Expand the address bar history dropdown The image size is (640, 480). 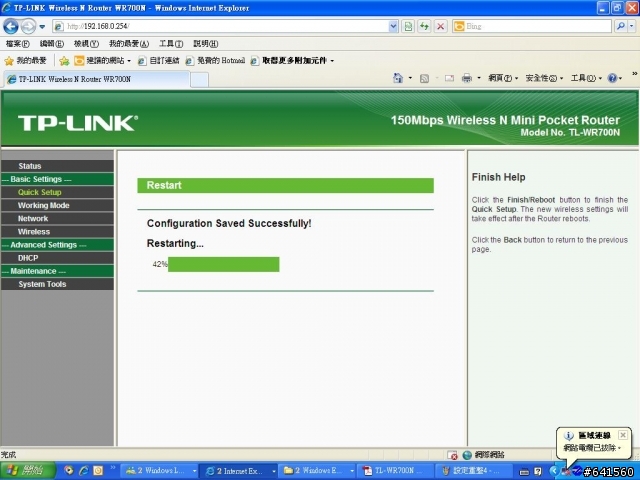393,27
